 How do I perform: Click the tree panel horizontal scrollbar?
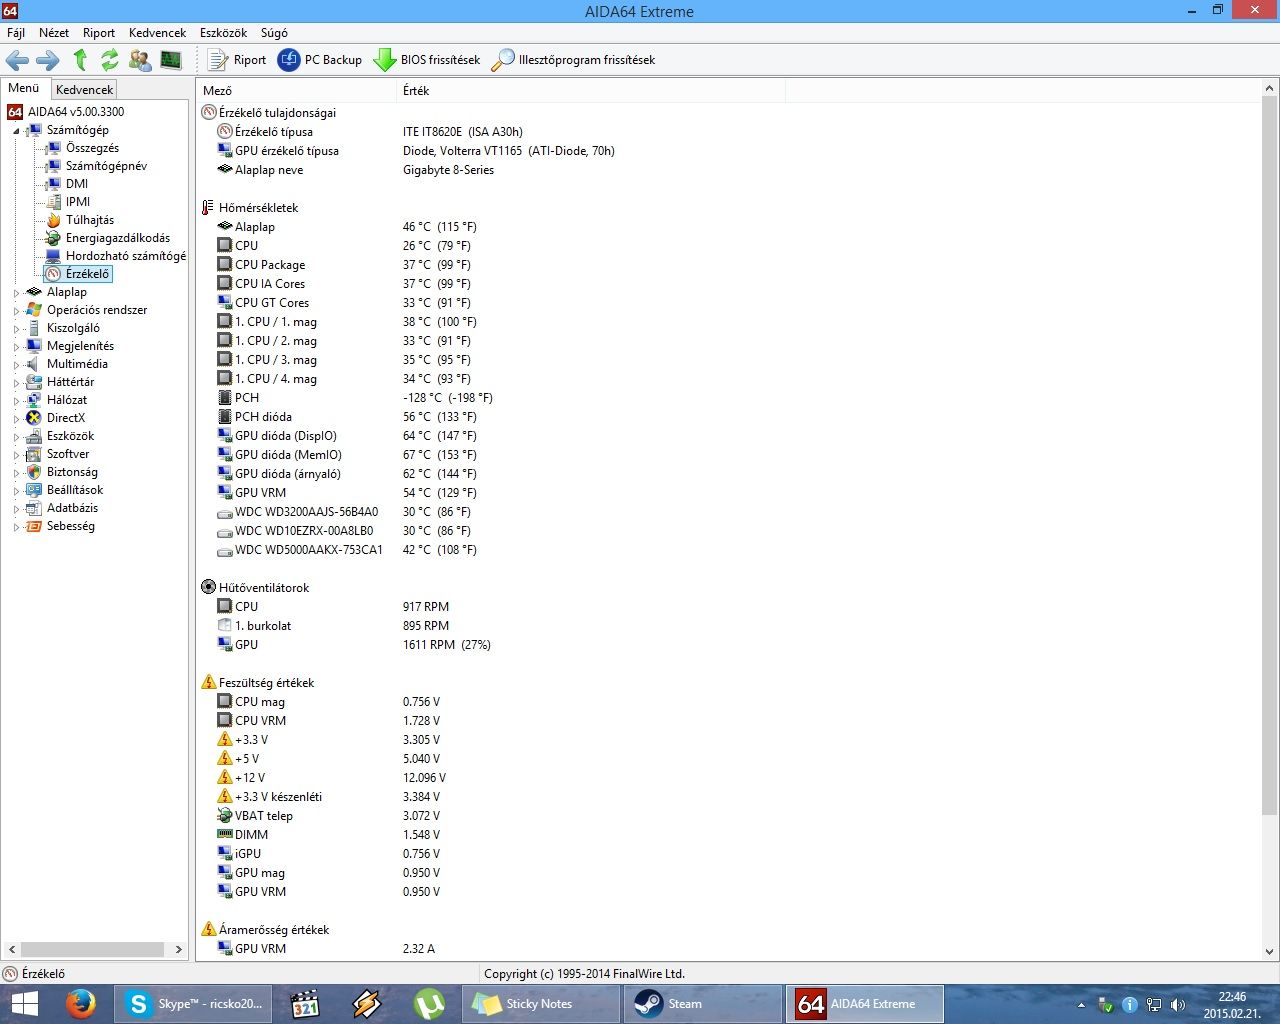(94, 949)
